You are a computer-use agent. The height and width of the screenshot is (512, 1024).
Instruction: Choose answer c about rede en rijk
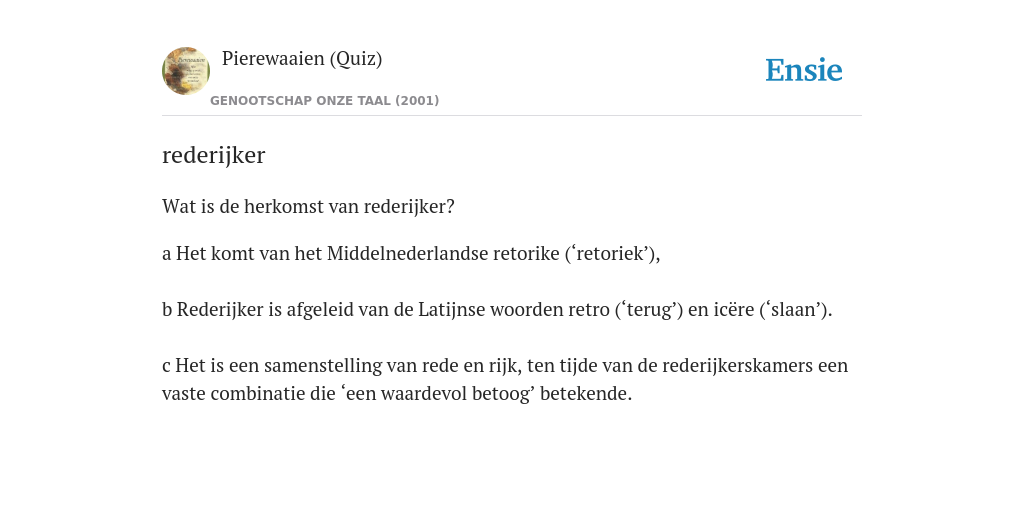[505, 379]
